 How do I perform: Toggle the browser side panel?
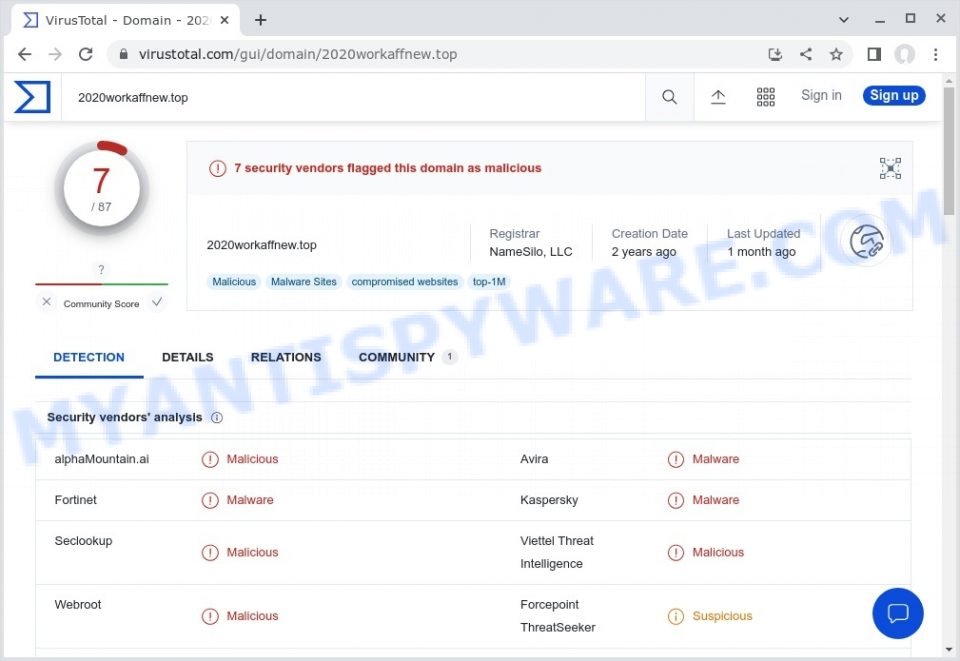click(874, 54)
